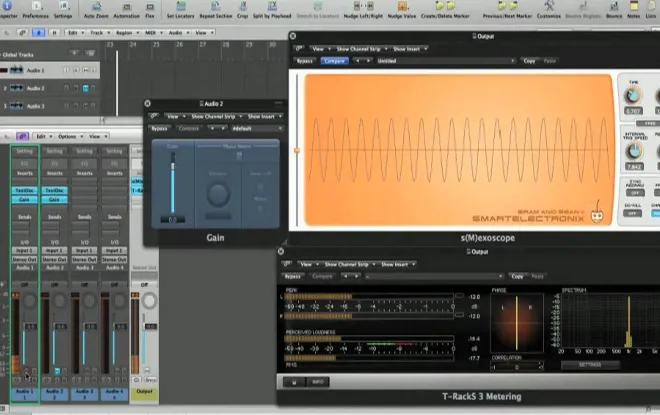Image resolution: width=660 pixels, height=415 pixels.
Task: Open the Arrange Track dropdown menu
Action: tap(100, 32)
